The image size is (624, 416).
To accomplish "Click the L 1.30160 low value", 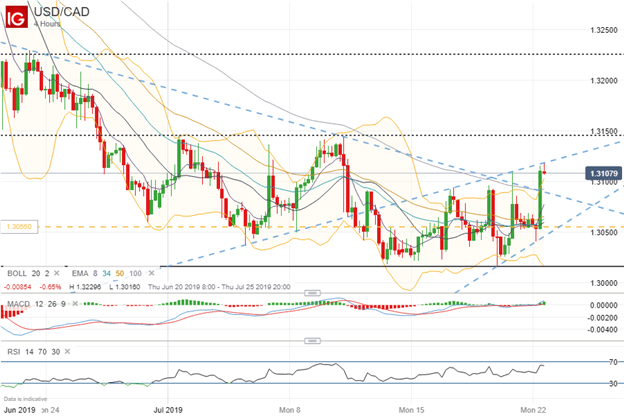I will click(x=125, y=287).
